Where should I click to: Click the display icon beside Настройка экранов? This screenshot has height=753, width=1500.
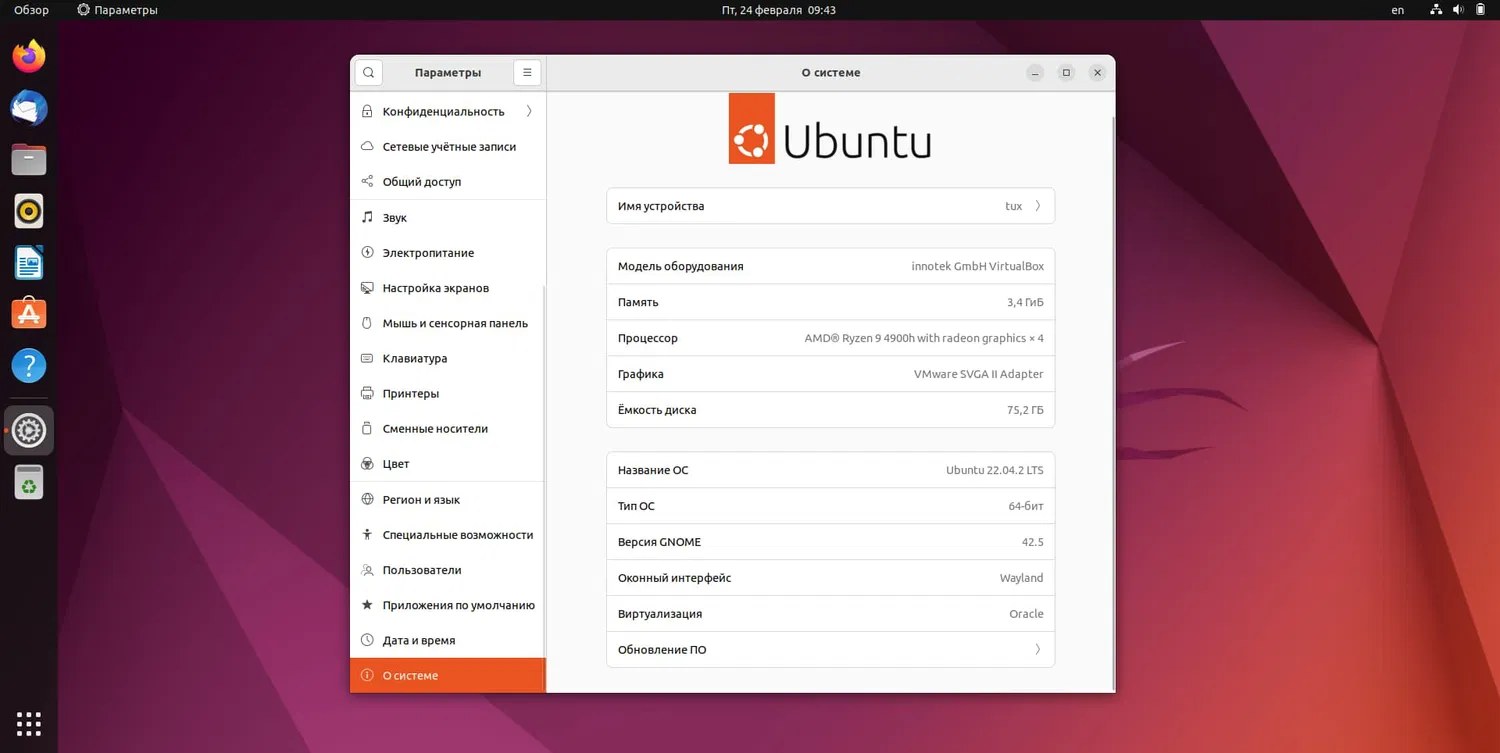tap(367, 288)
